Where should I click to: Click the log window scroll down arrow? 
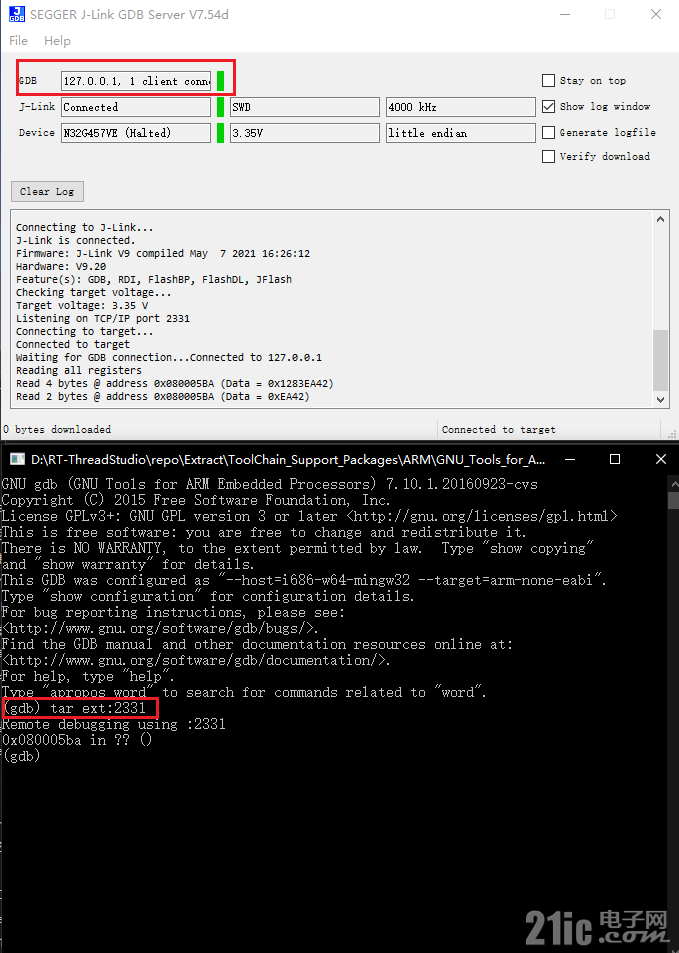click(x=660, y=399)
